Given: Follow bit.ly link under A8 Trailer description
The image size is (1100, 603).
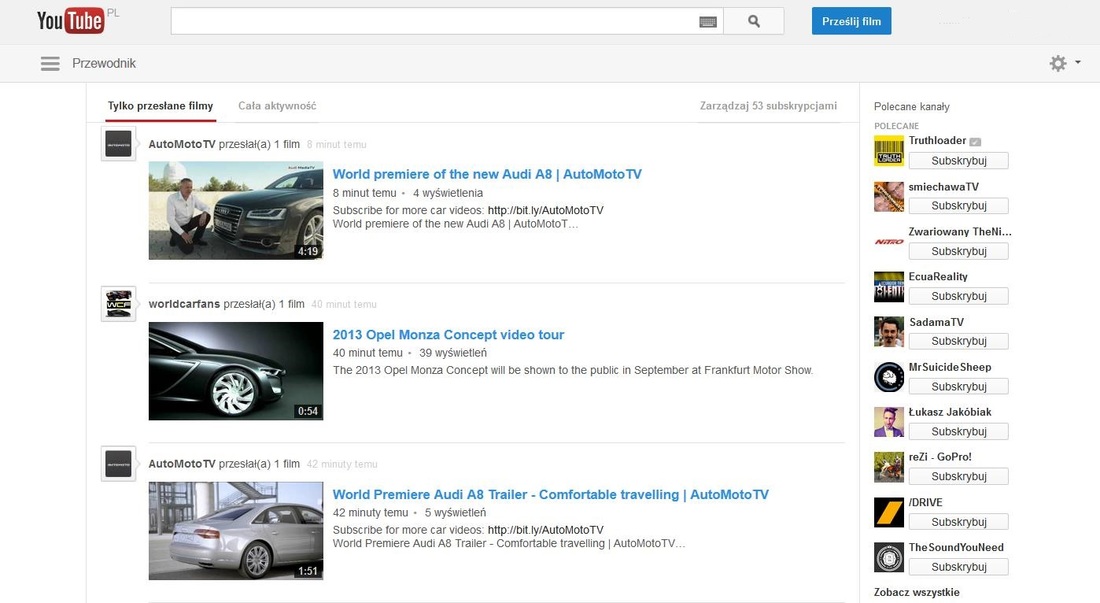Looking at the screenshot, I should 546,530.
